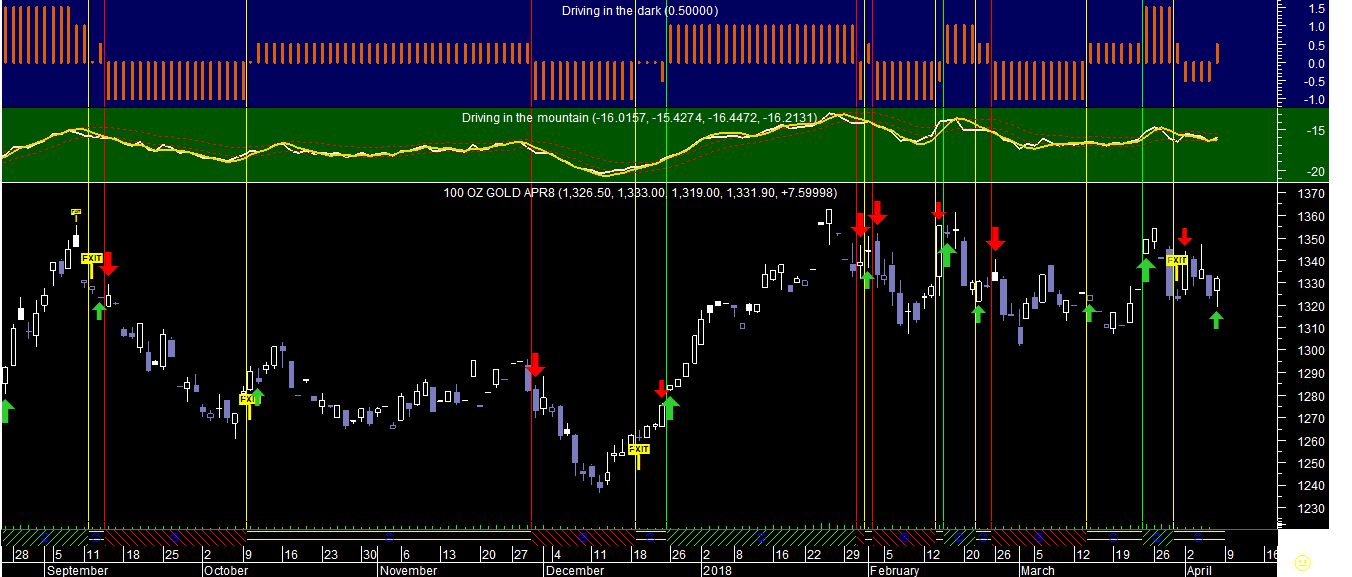Click the October month label

(x=226, y=570)
